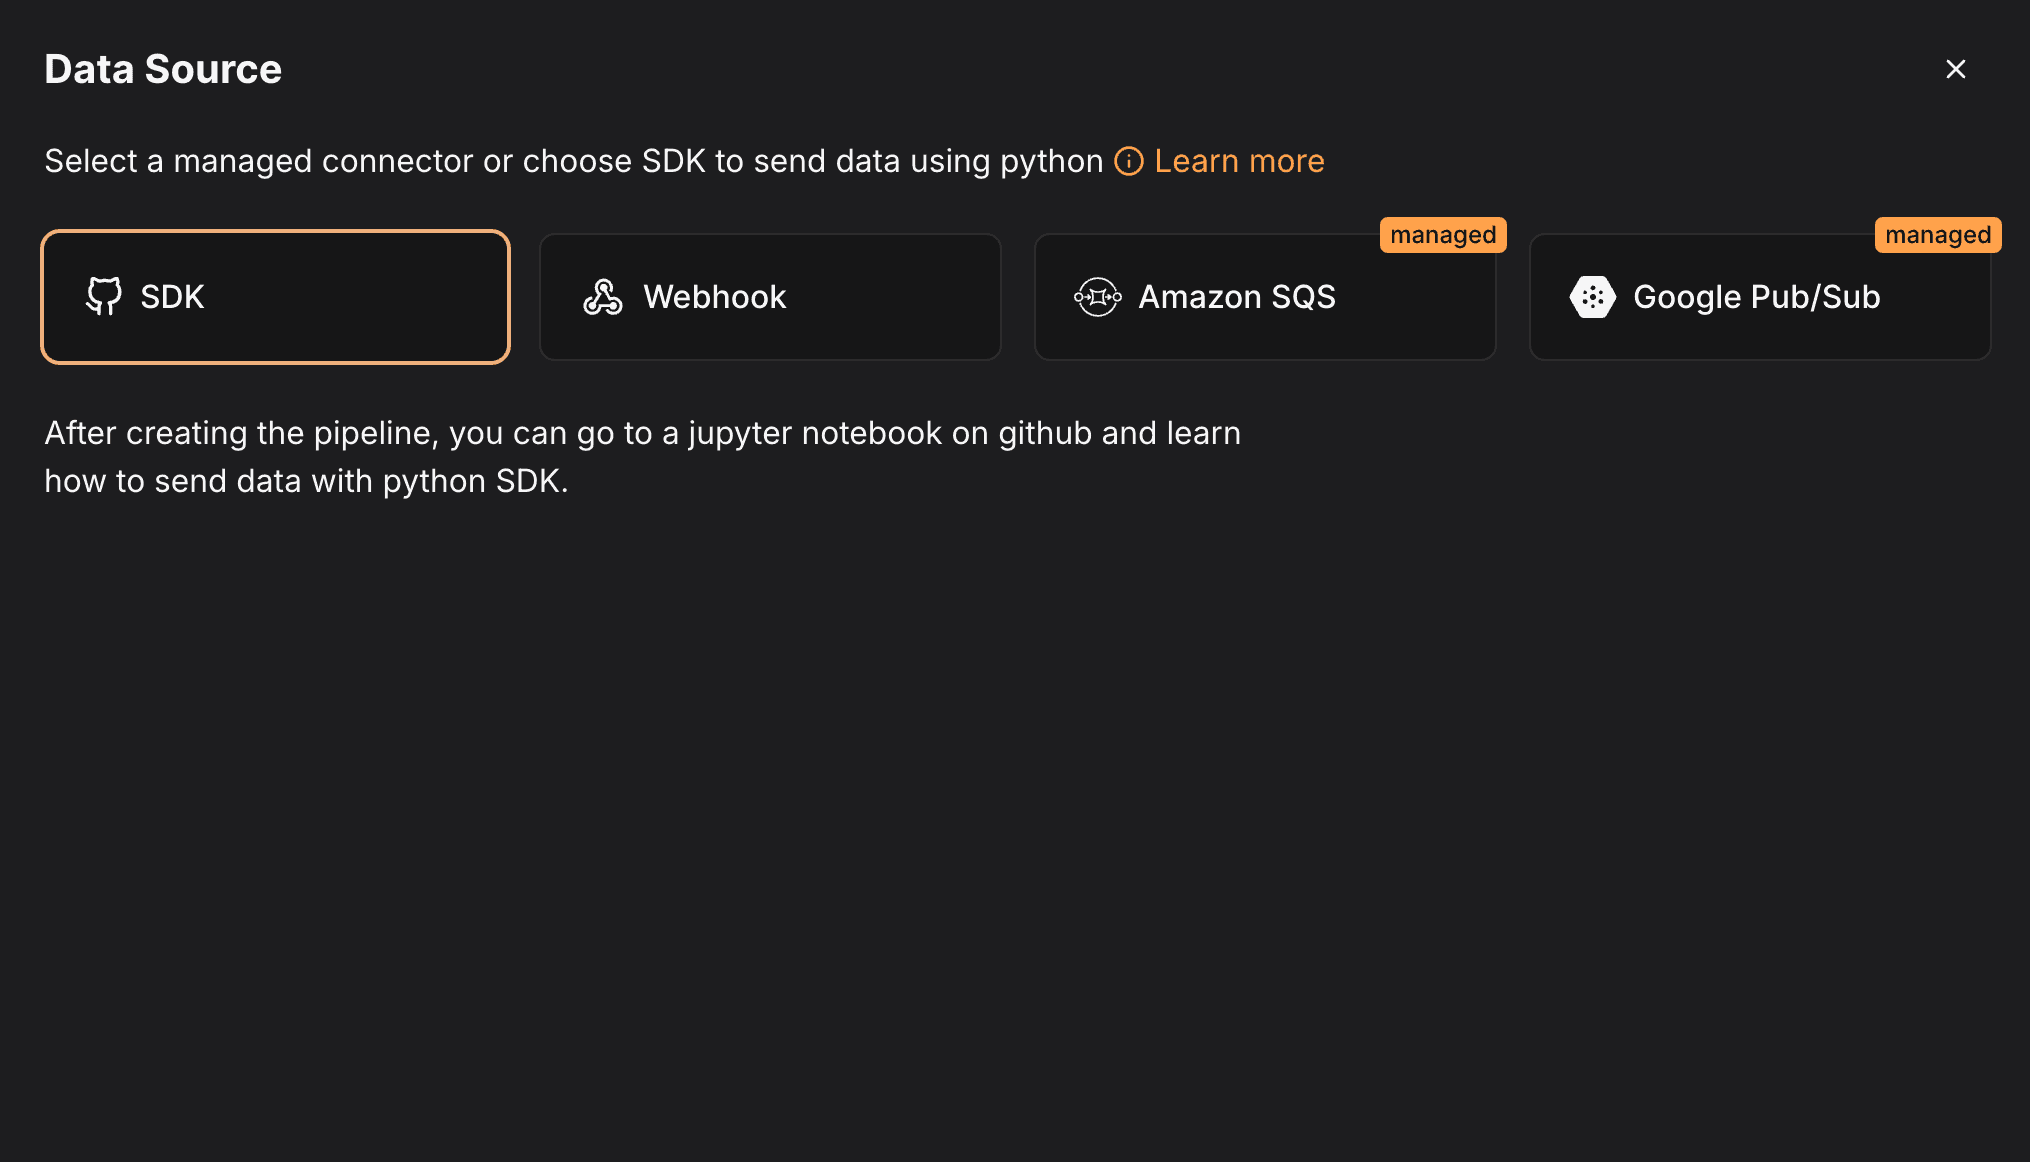The width and height of the screenshot is (2030, 1162).
Task: Click the info circle icon beside Learn more
Action: pyautogui.click(x=1129, y=161)
